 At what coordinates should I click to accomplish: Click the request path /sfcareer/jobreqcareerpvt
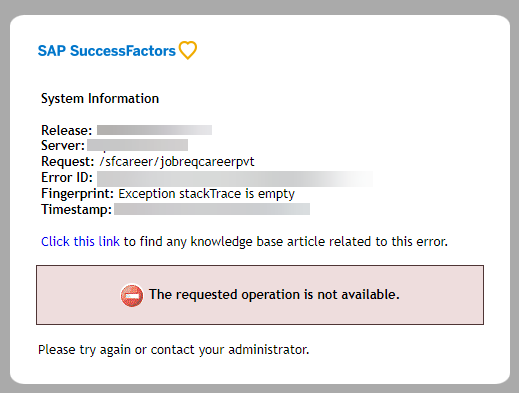click(x=177, y=162)
